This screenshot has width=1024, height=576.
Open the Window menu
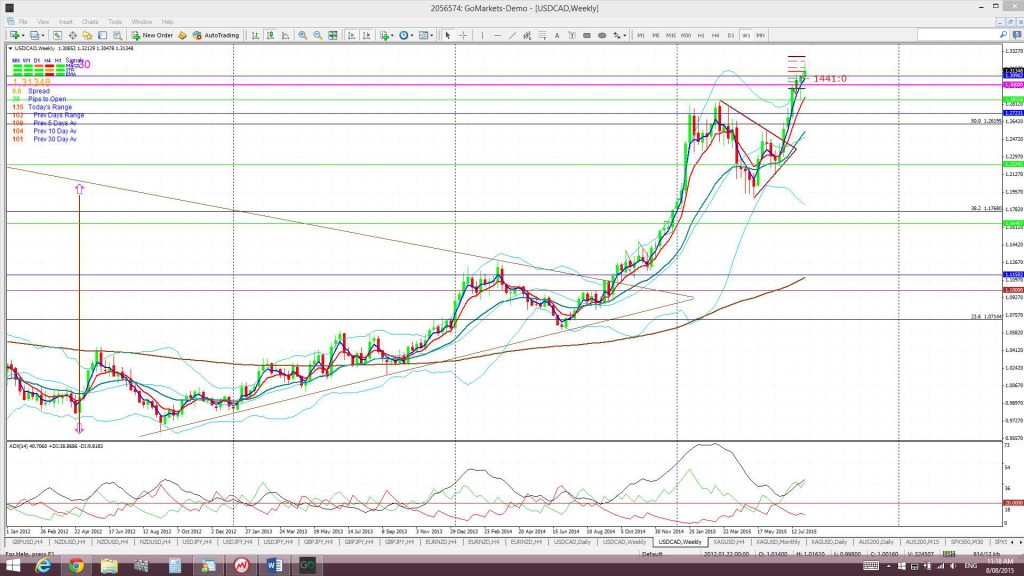pyautogui.click(x=142, y=22)
